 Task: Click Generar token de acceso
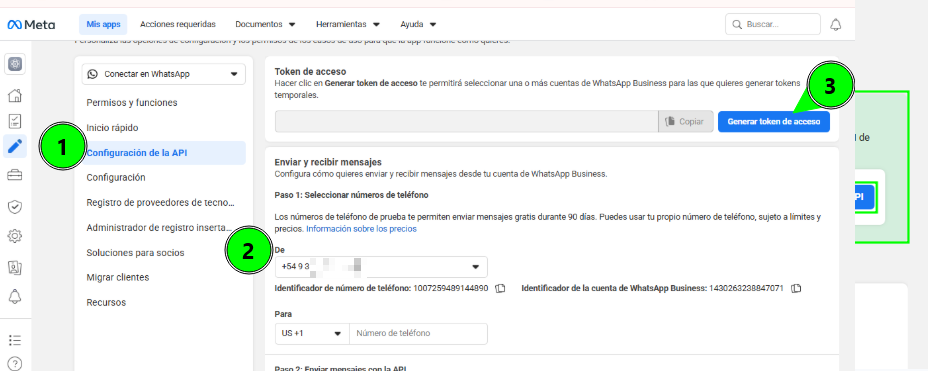coord(774,121)
